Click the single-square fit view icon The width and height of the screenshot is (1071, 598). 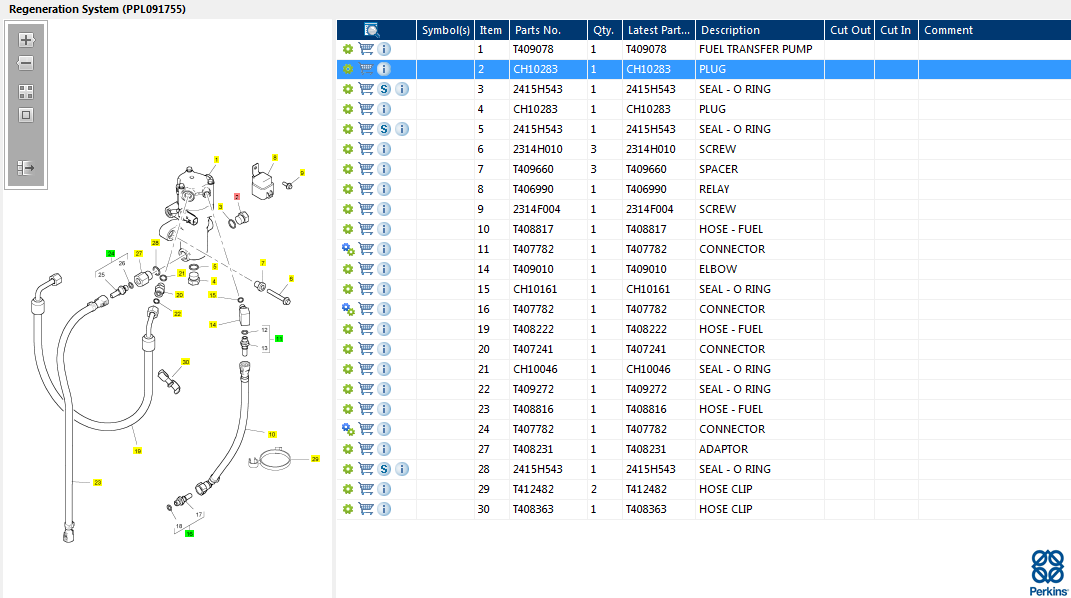pos(26,115)
